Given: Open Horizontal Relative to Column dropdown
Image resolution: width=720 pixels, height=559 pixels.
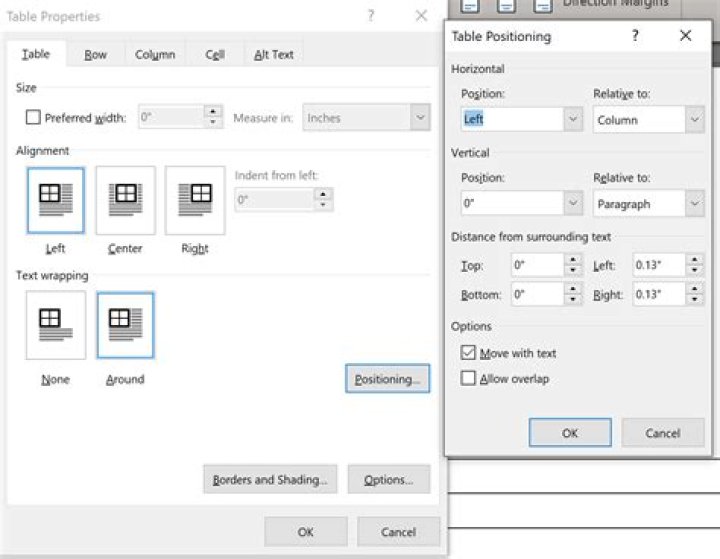Looking at the screenshot, I should pos(695,119).
